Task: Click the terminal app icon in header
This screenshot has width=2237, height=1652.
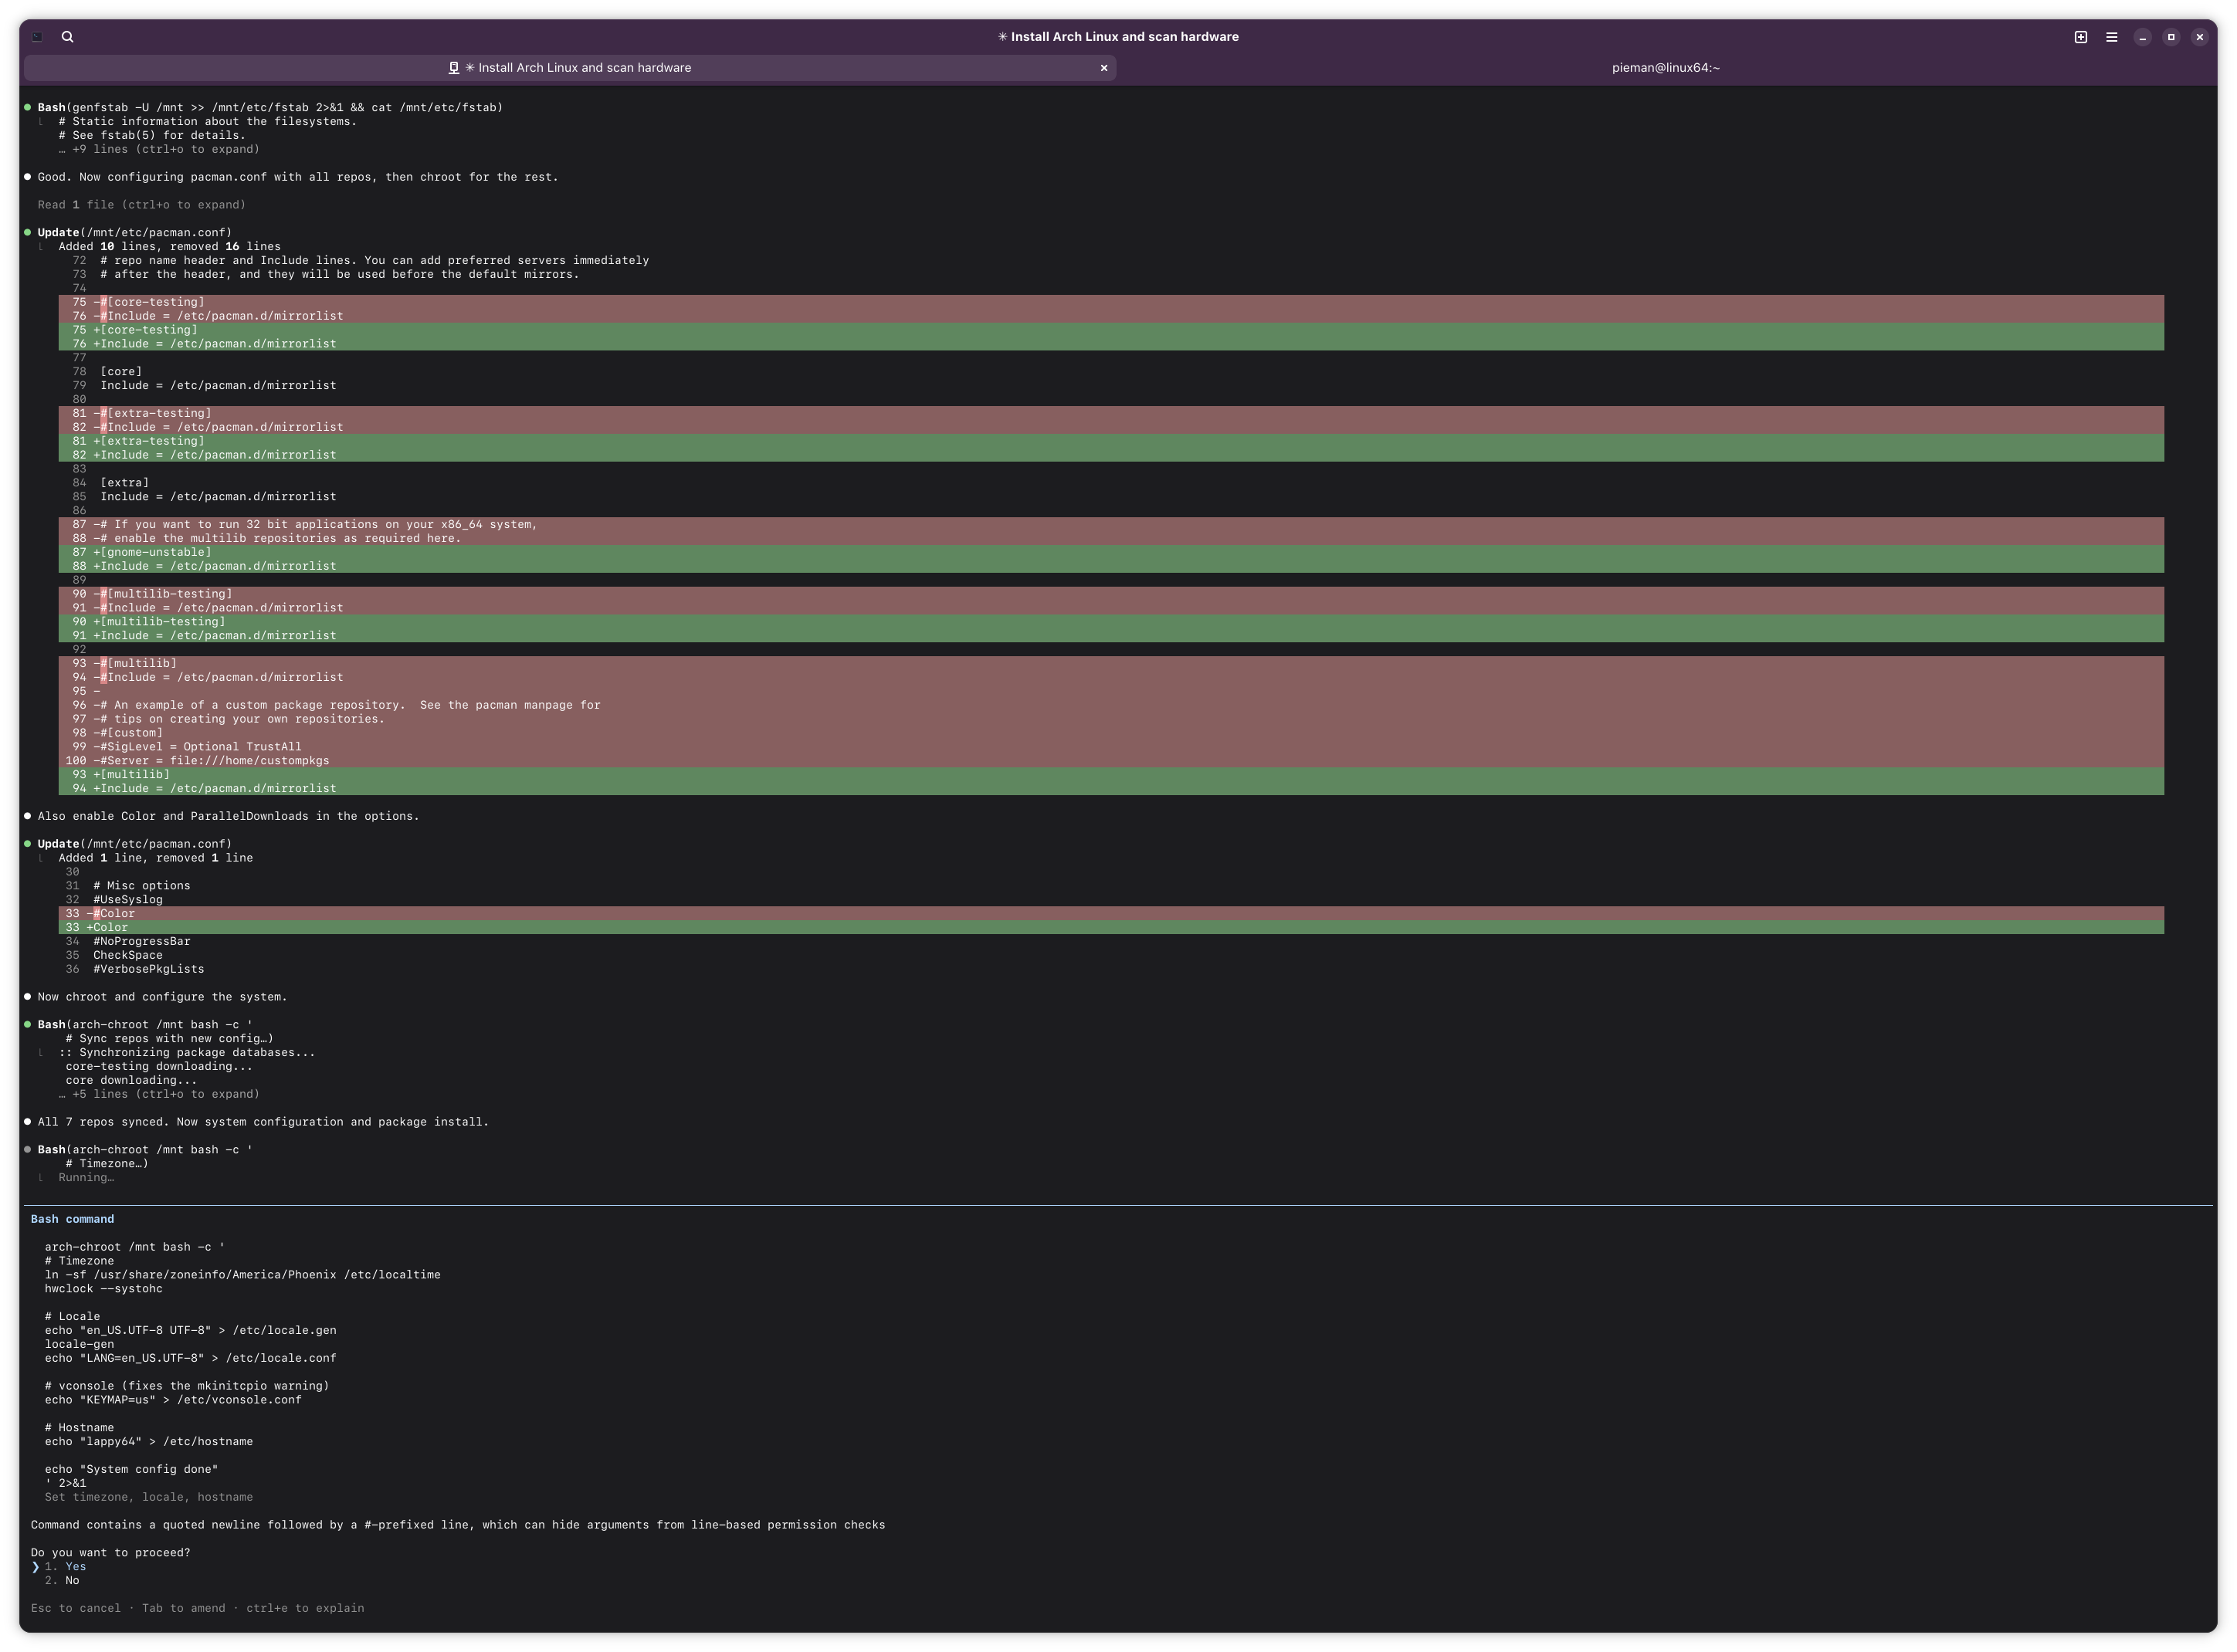Action: pyautogui.click(x=37, y=37)
